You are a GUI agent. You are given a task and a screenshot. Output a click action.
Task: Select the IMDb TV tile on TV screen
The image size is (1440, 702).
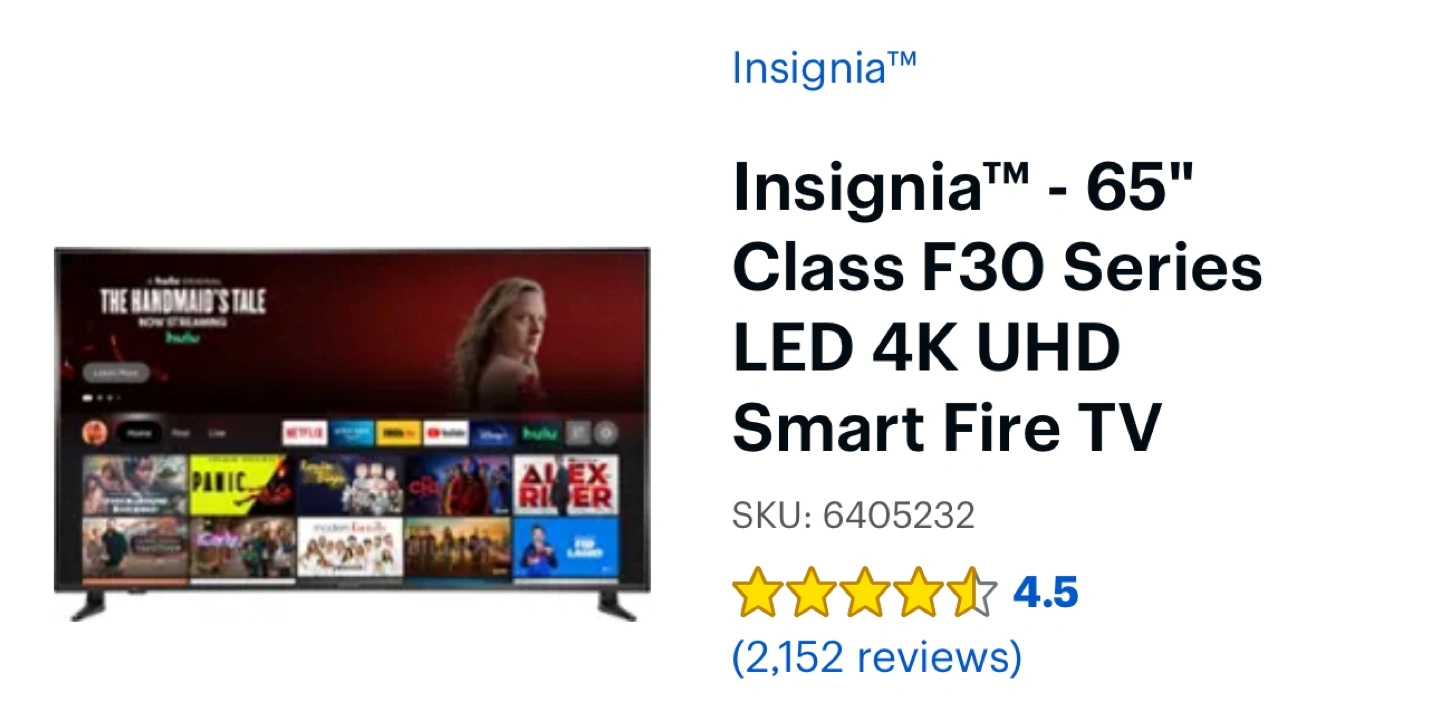398,433
